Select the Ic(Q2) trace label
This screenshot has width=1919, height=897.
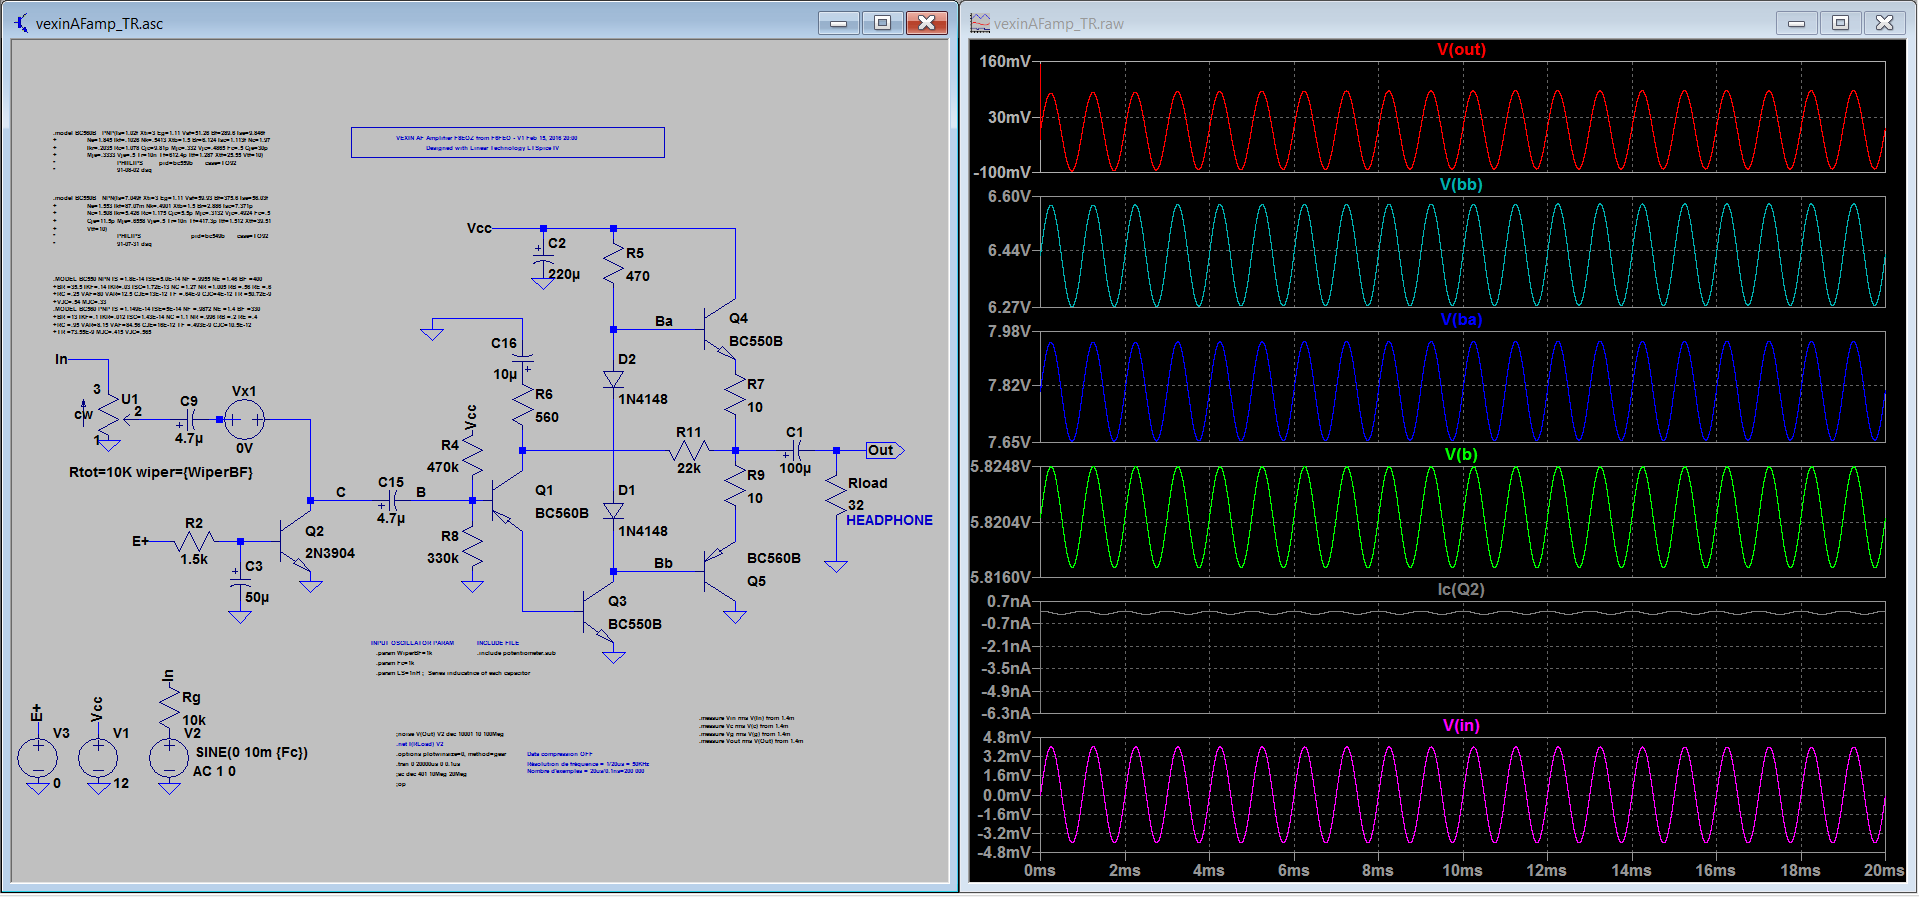tap(1460, 590)
